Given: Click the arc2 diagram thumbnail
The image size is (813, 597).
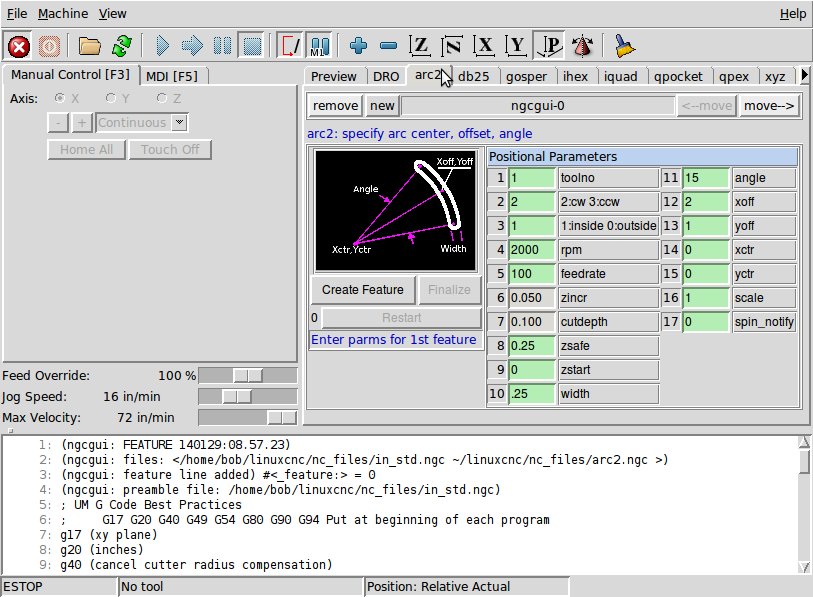Looking at the screenshot, I should [x=396, y=210].
